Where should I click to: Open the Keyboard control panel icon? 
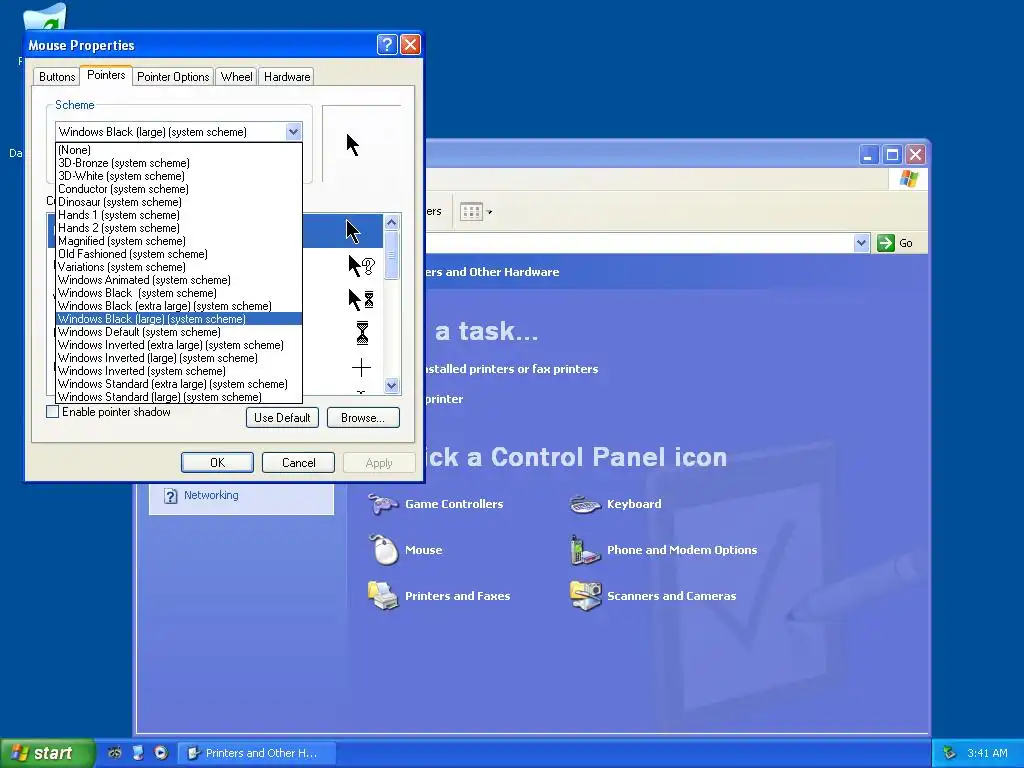(x=585, y=504)
